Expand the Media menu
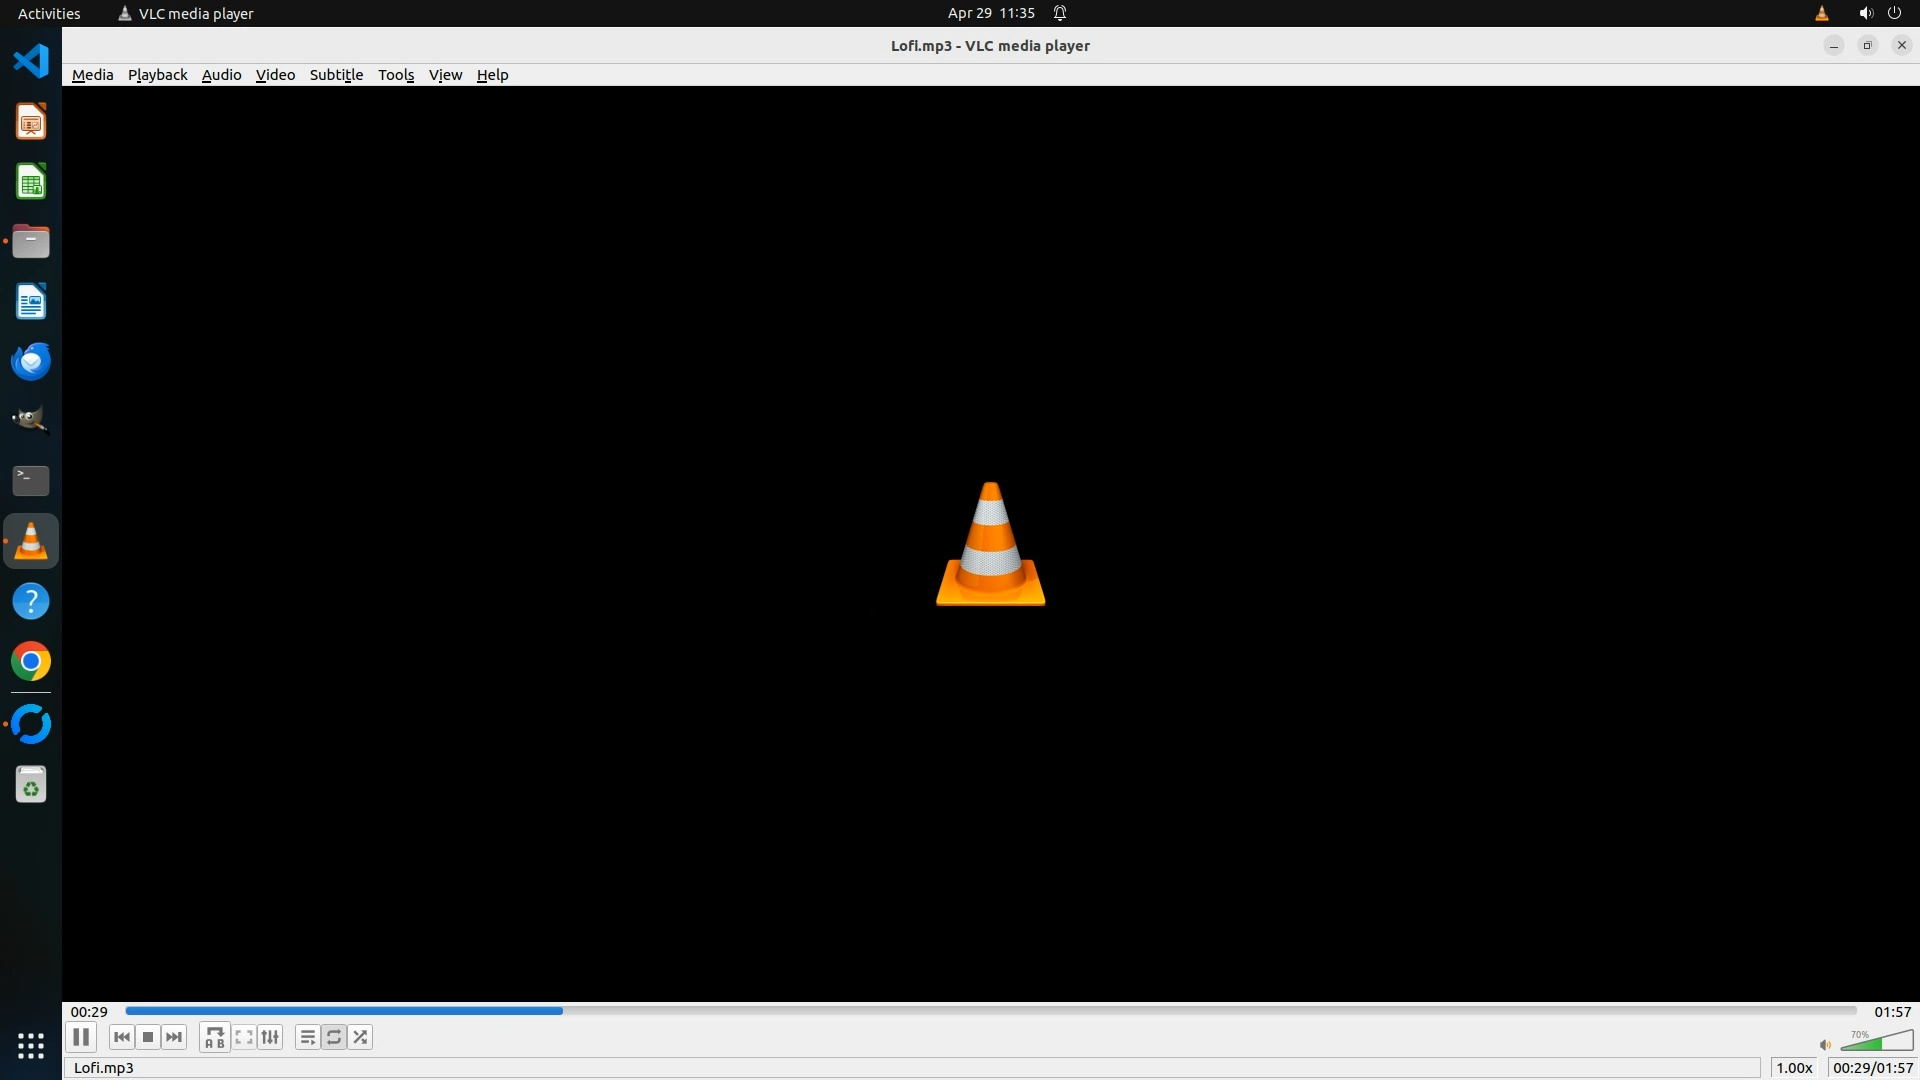Image resolution: width=1920 pixels, height=1080 pixels. click(92, 75)
